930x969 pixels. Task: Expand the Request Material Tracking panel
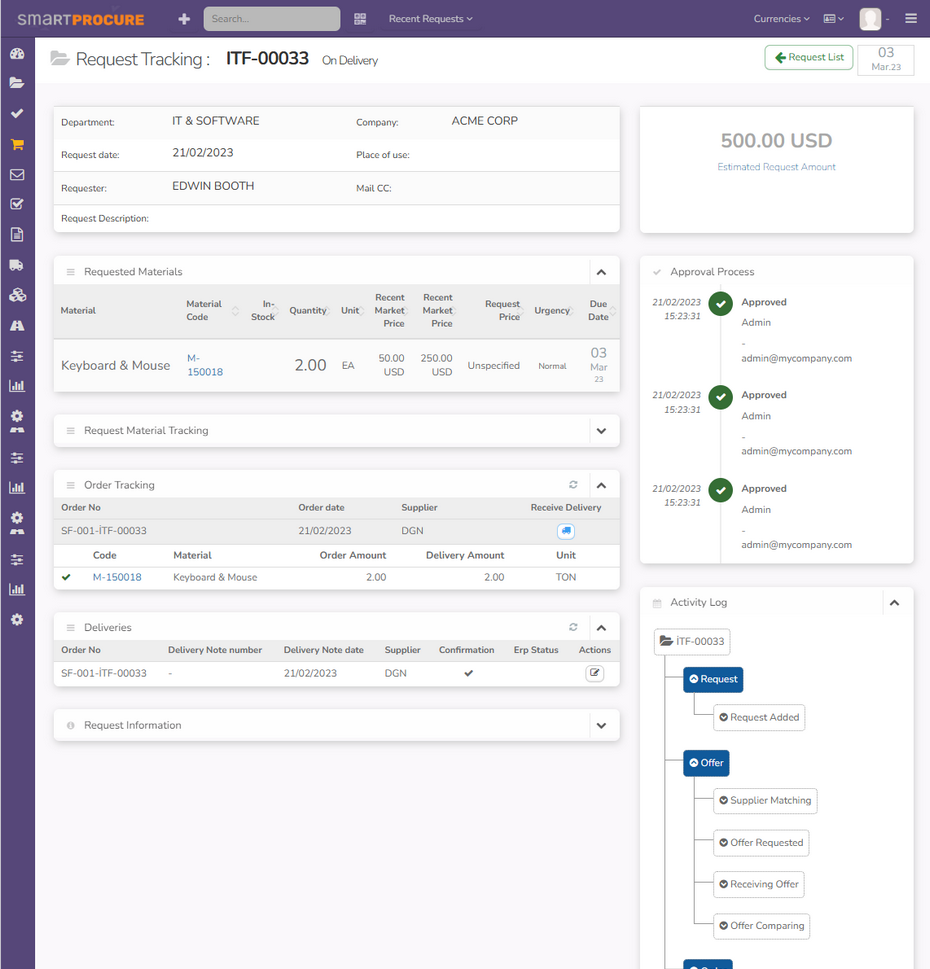[x=601, y=431]
